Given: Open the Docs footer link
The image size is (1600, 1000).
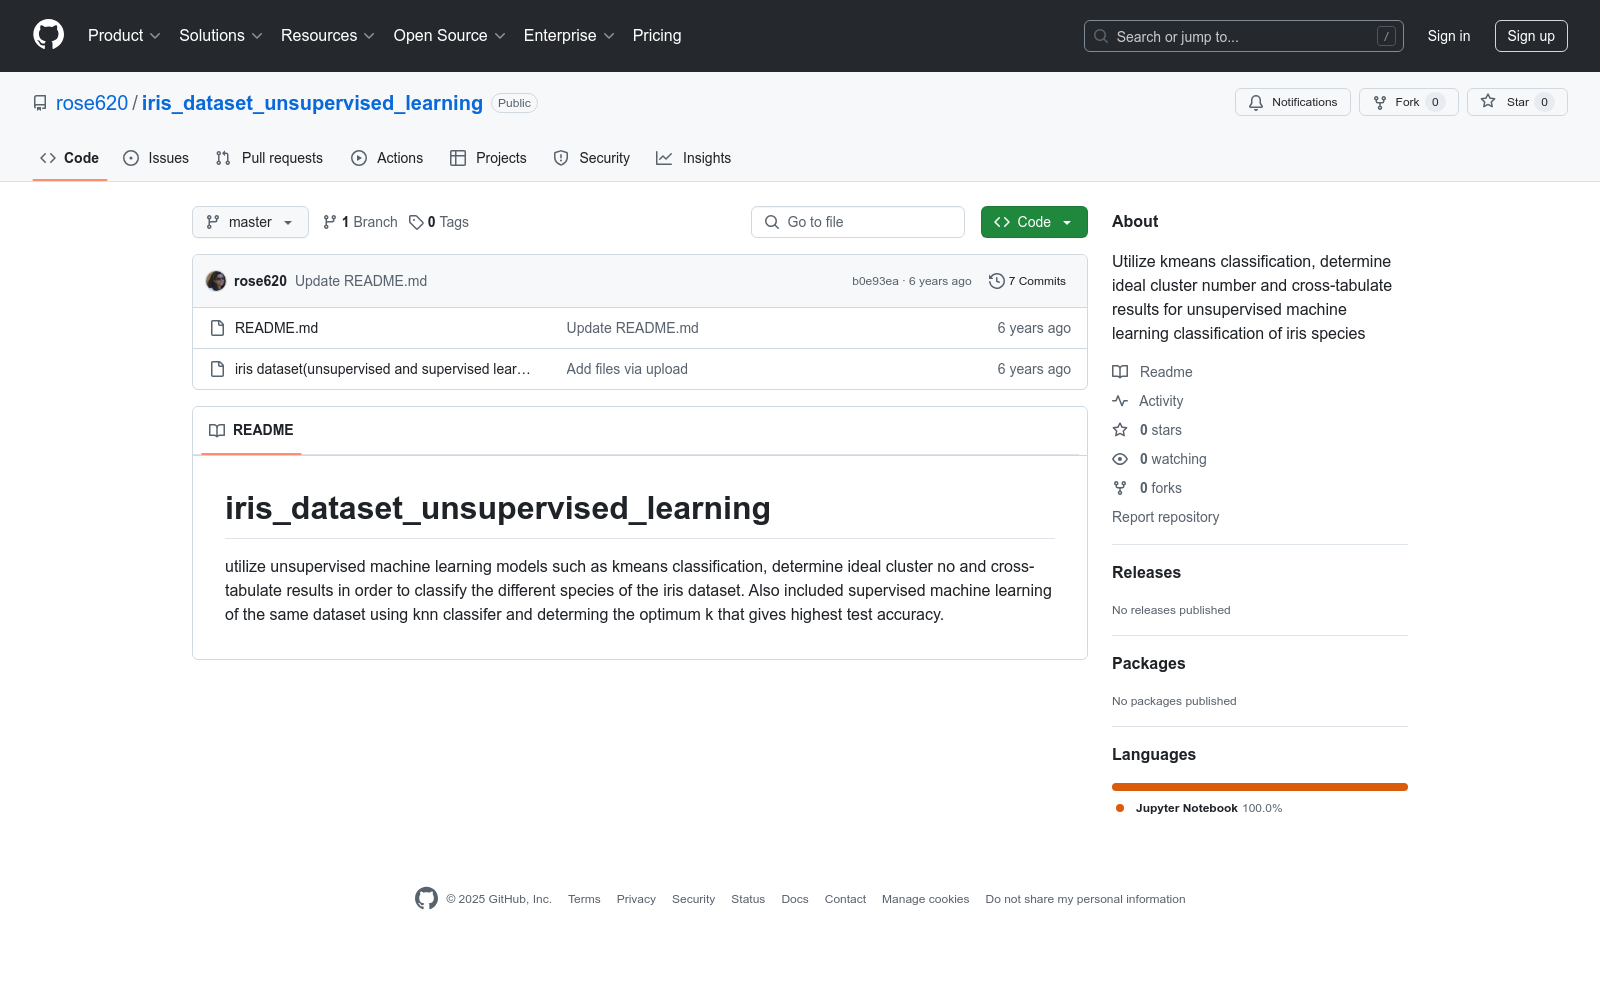Looking at the screenshot, I should (795, 899).
